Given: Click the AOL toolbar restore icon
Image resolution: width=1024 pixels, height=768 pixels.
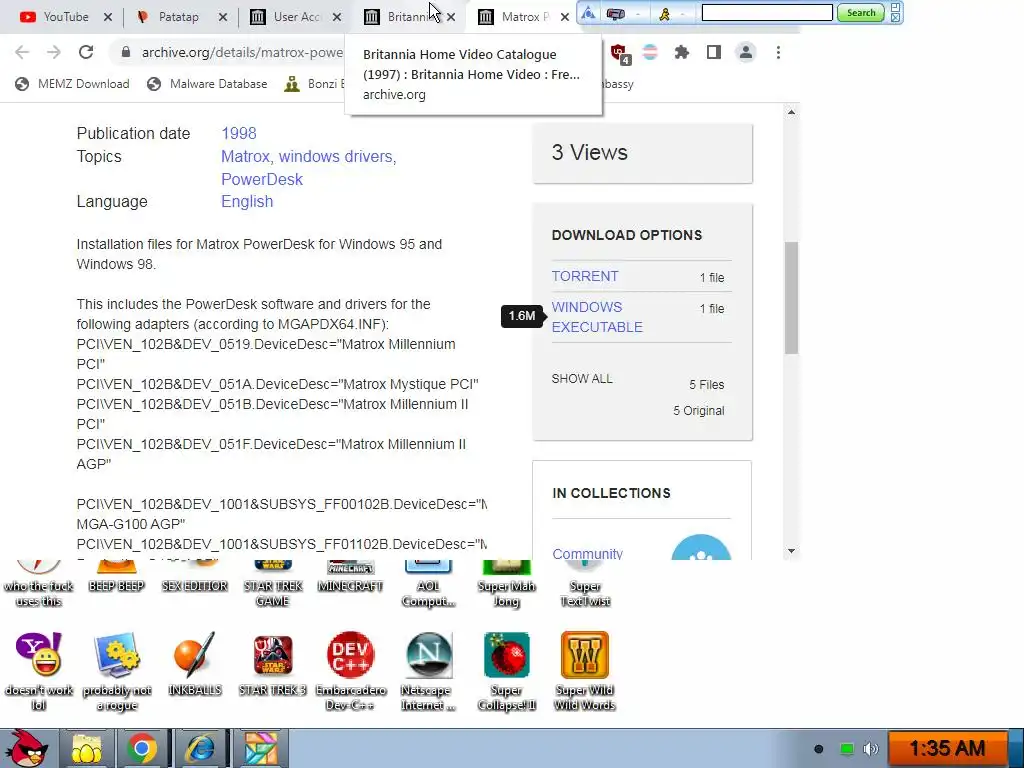Looking at the screenshot, I should [x=896, y=7].
